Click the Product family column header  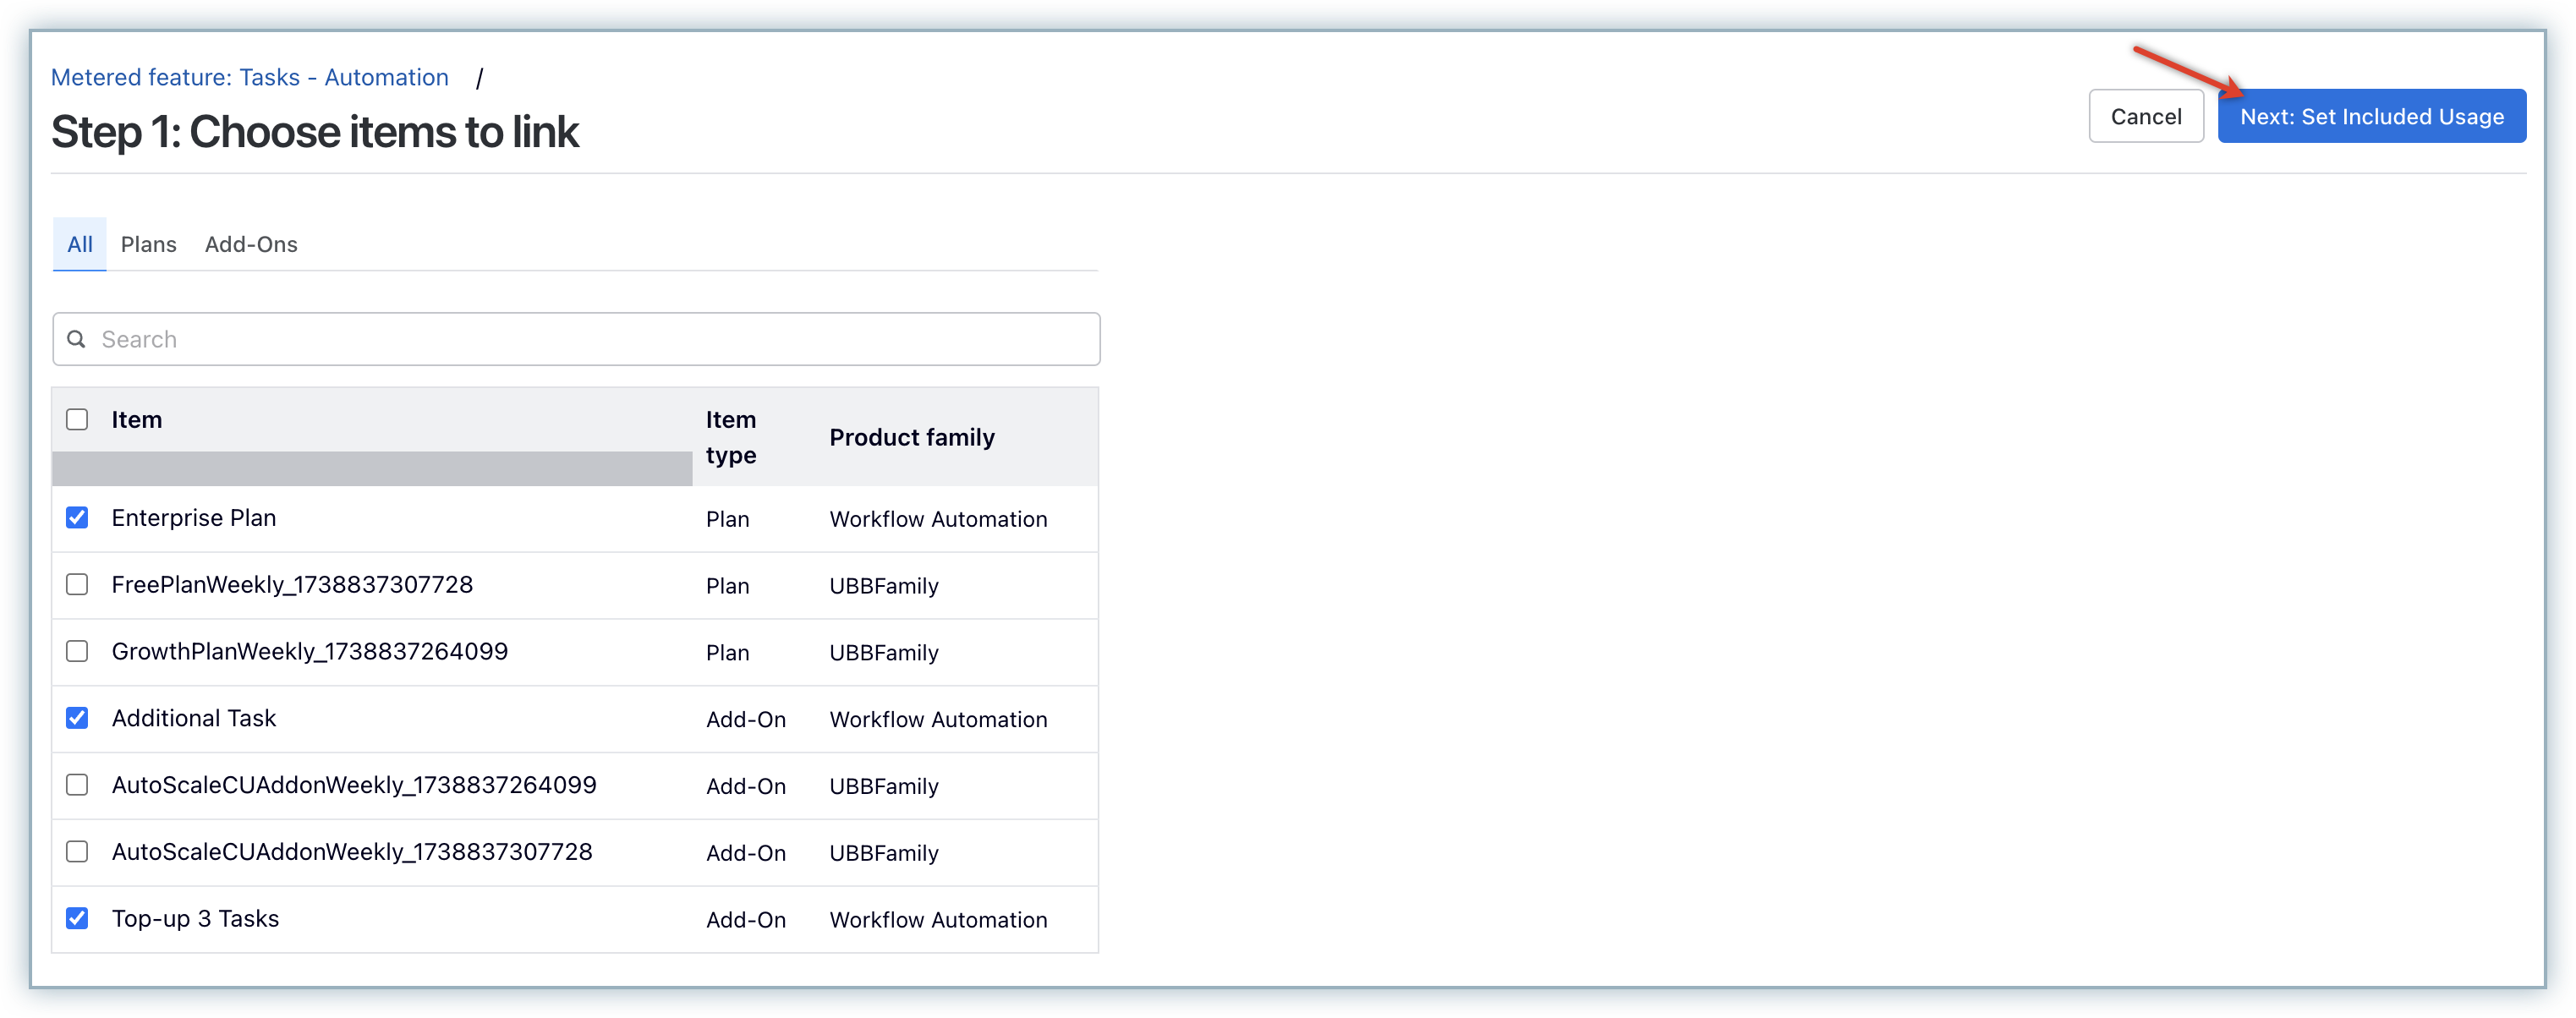click(911, 437)
